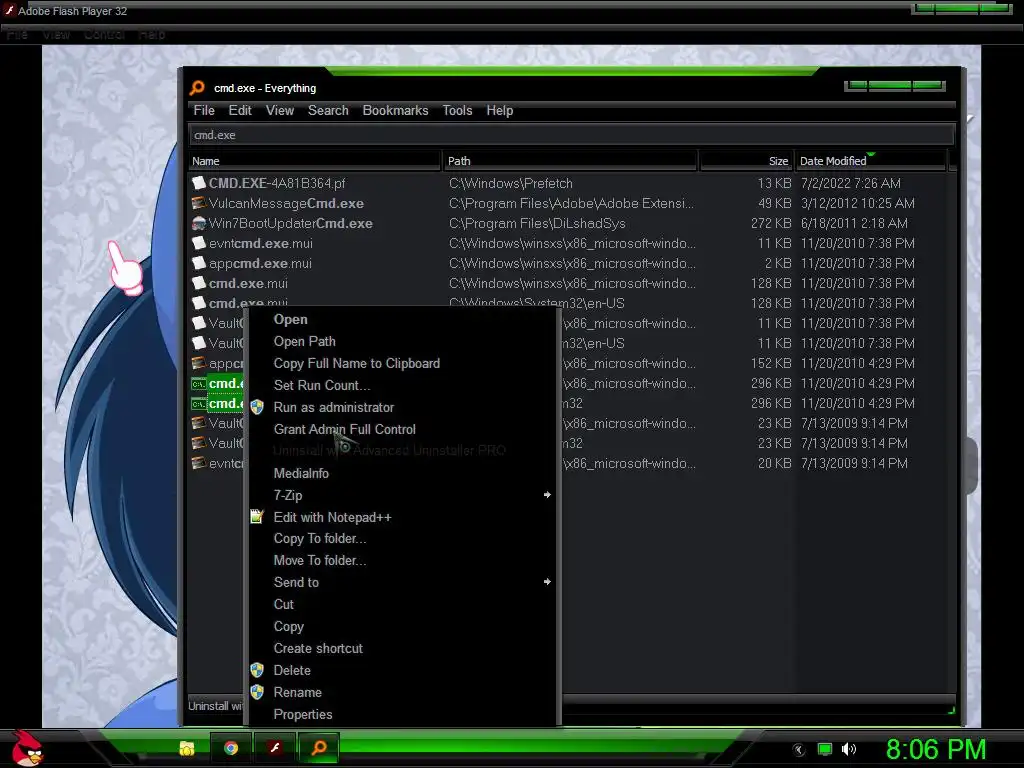This screenshot has height=768, width=1024.
Task: Click the shield icon beside Delete
Action: (x=257, y=670)
